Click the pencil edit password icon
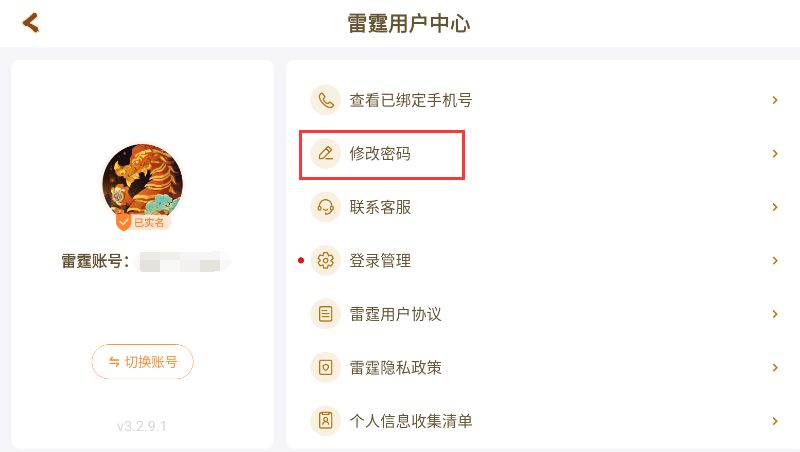Viewport: 800px width, 452px height. coord(325,154)
